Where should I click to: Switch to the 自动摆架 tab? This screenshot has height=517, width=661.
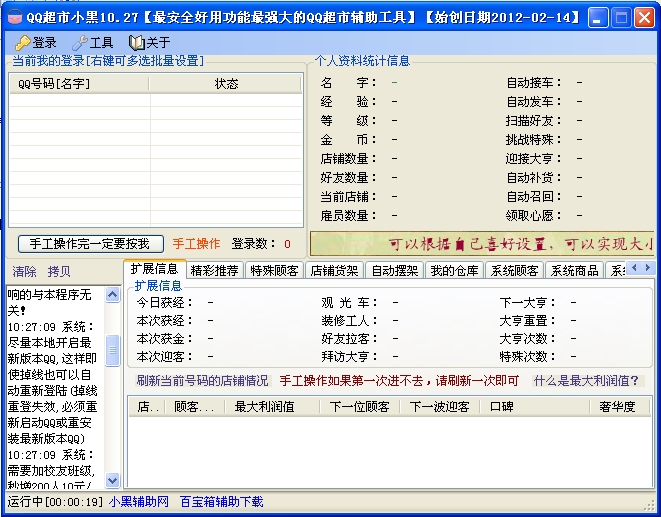coord(395,270)
